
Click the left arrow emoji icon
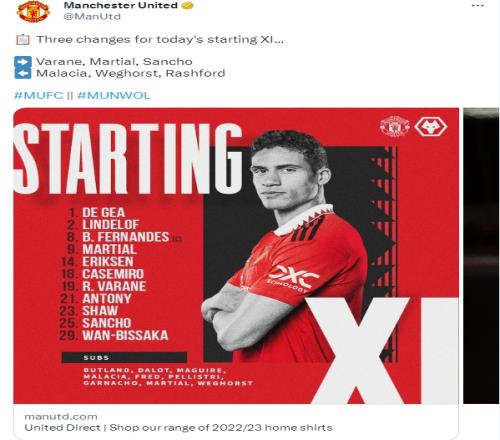23,73
